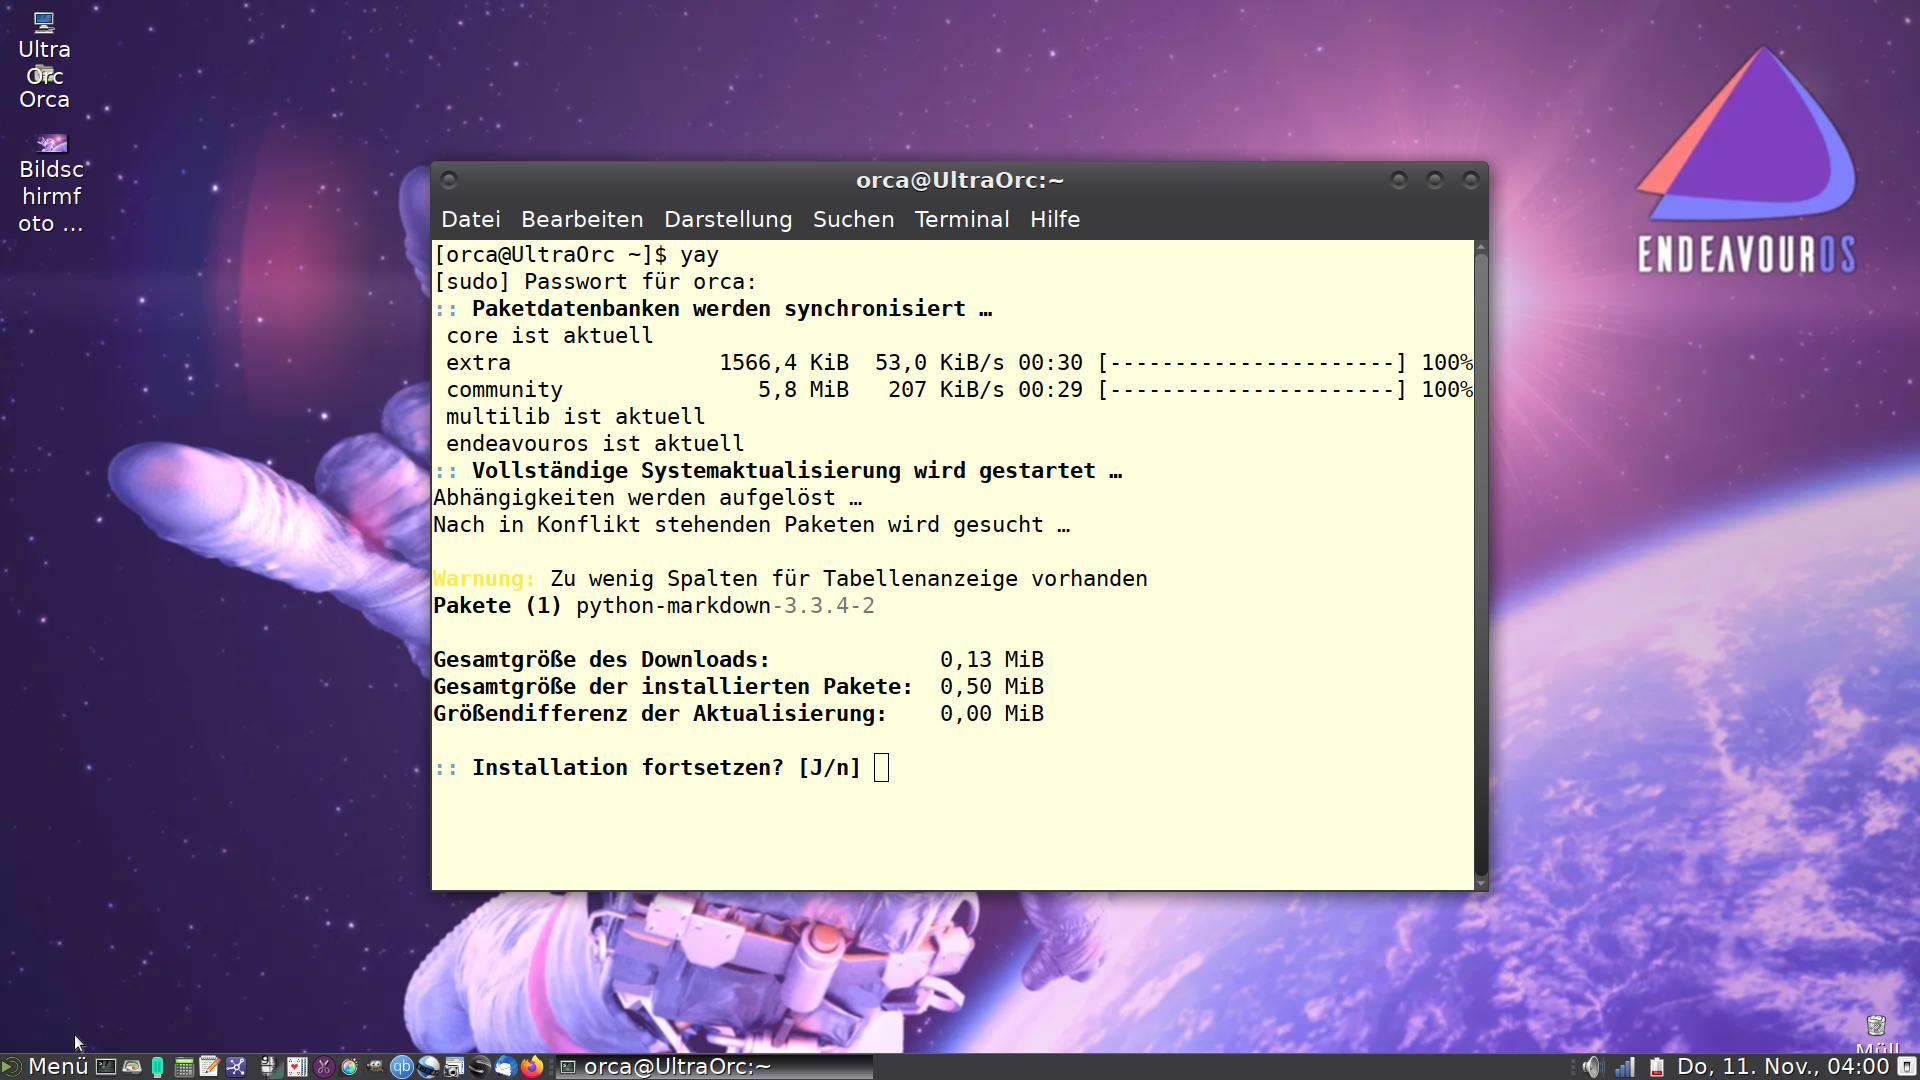Open the Menü button in the panel

(x=46, y=1066)
